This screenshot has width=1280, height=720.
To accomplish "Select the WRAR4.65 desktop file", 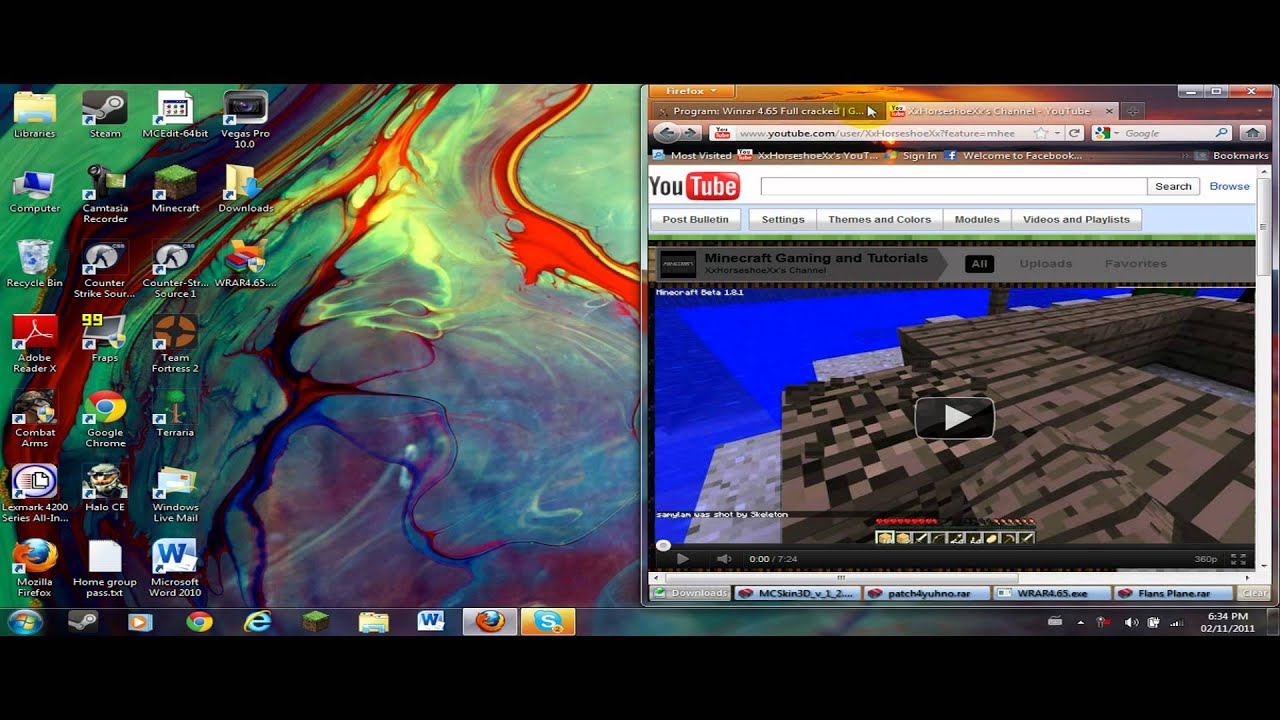I will [245, 264].
